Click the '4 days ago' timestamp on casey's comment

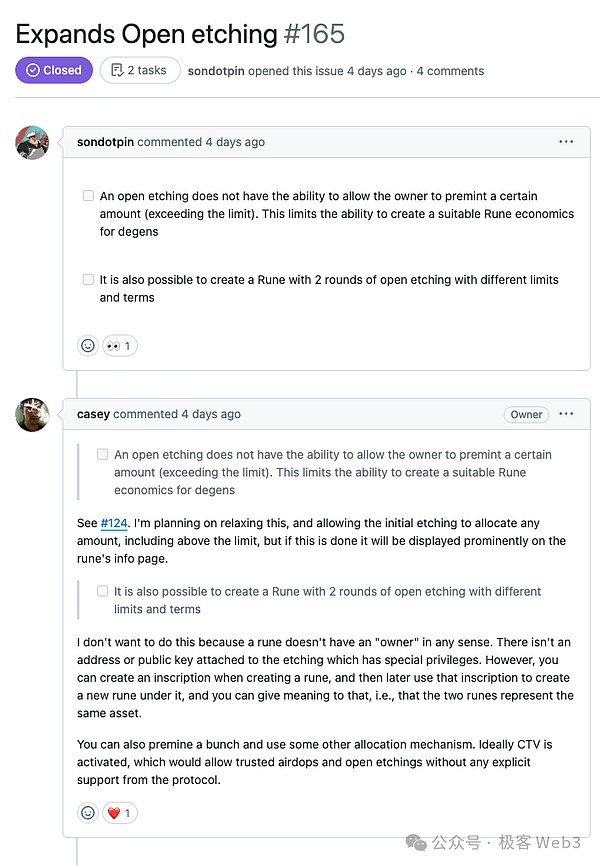click(211, 414)
